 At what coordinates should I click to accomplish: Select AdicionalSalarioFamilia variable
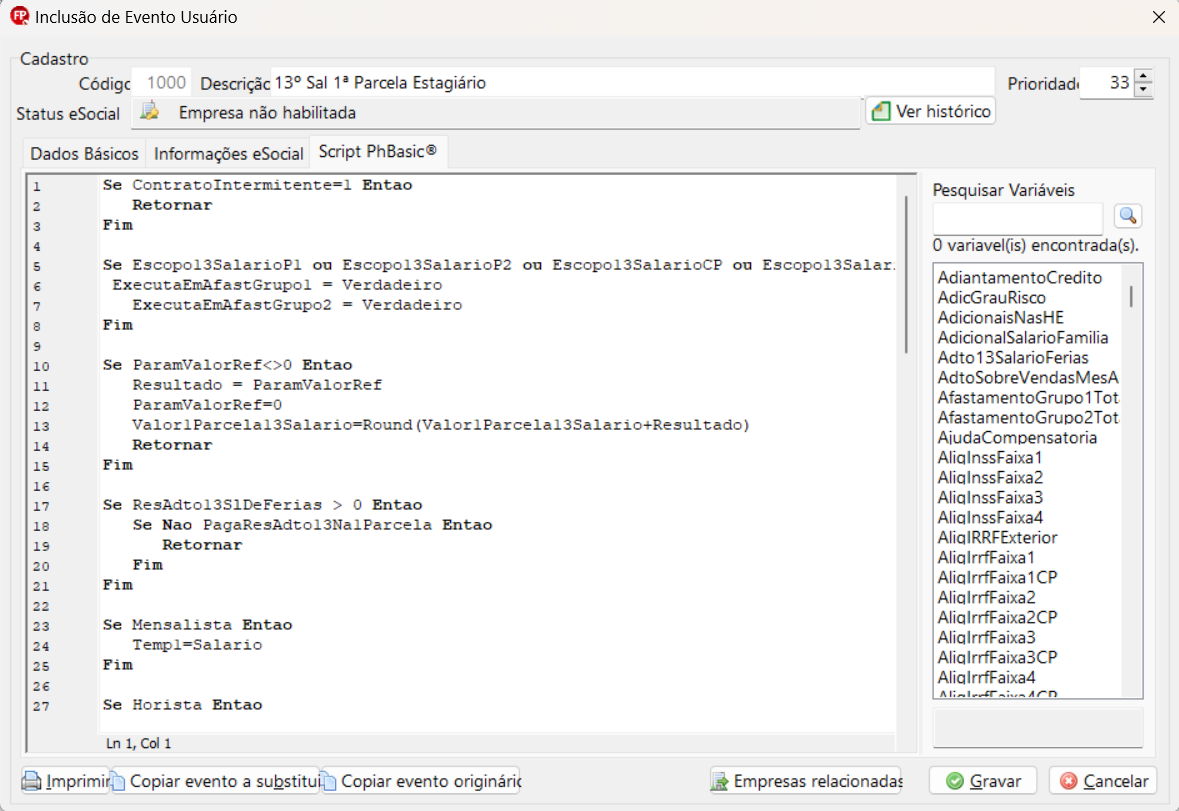pos(1023,337)
